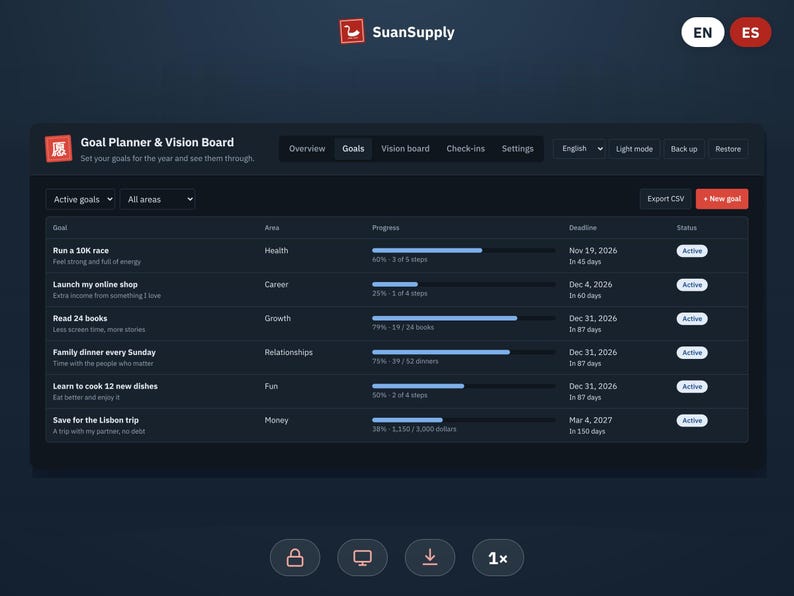Image resolution: width=794 pixels, height=596 pixels.
Task: Click the 'Growth' area cell
Action: (x=277, y=319)
